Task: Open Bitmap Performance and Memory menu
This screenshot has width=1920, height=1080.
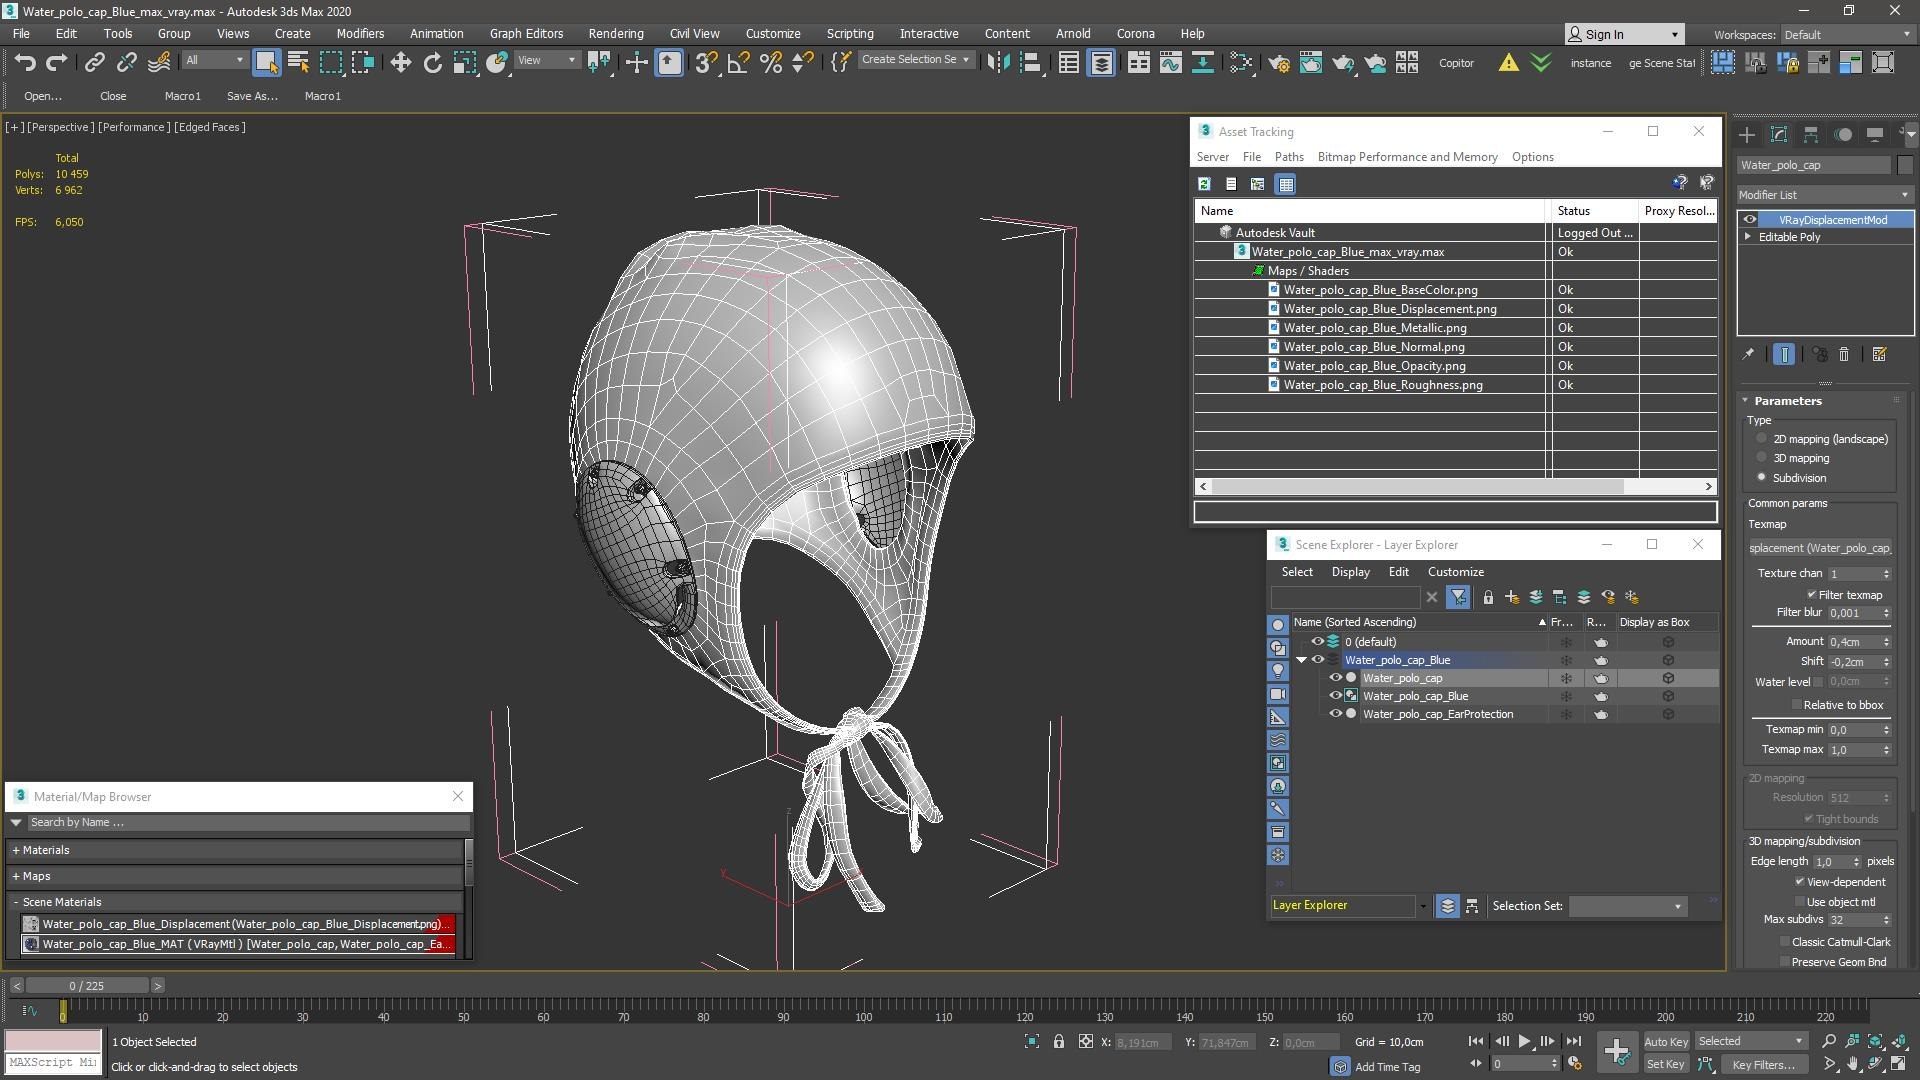Action: coord(1407,157)
